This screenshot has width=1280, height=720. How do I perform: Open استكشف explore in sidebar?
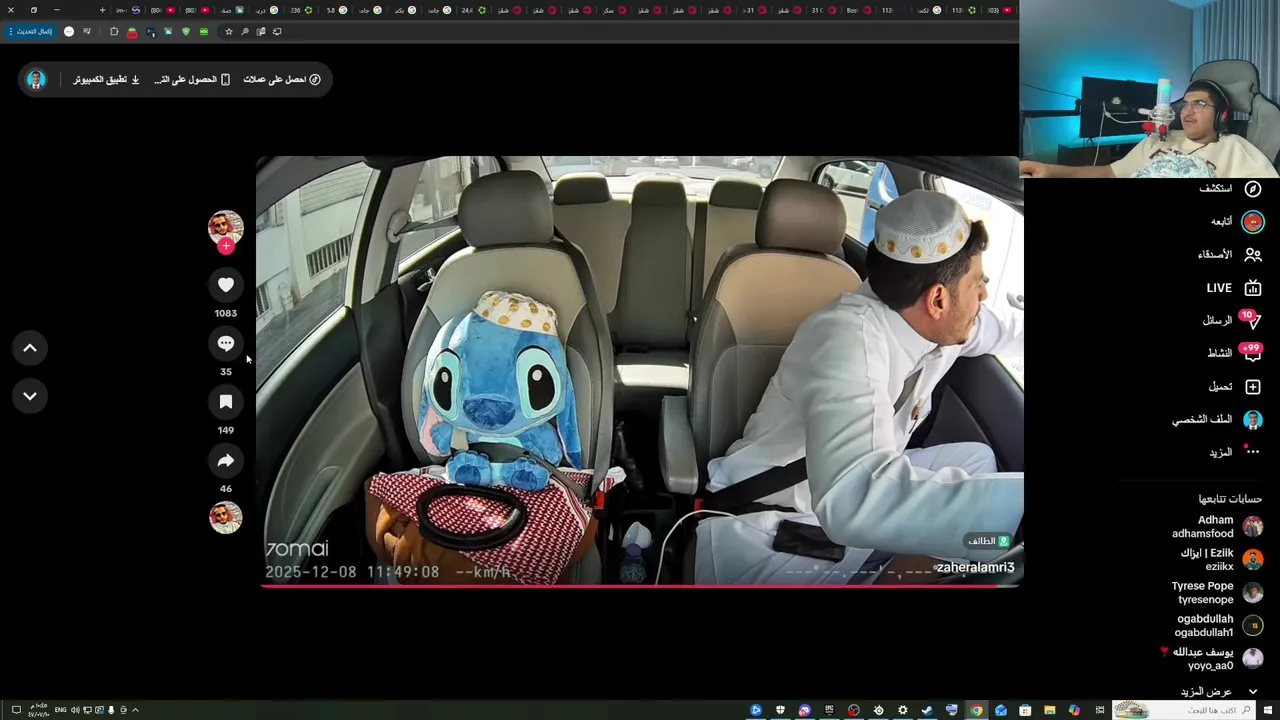1230,189
